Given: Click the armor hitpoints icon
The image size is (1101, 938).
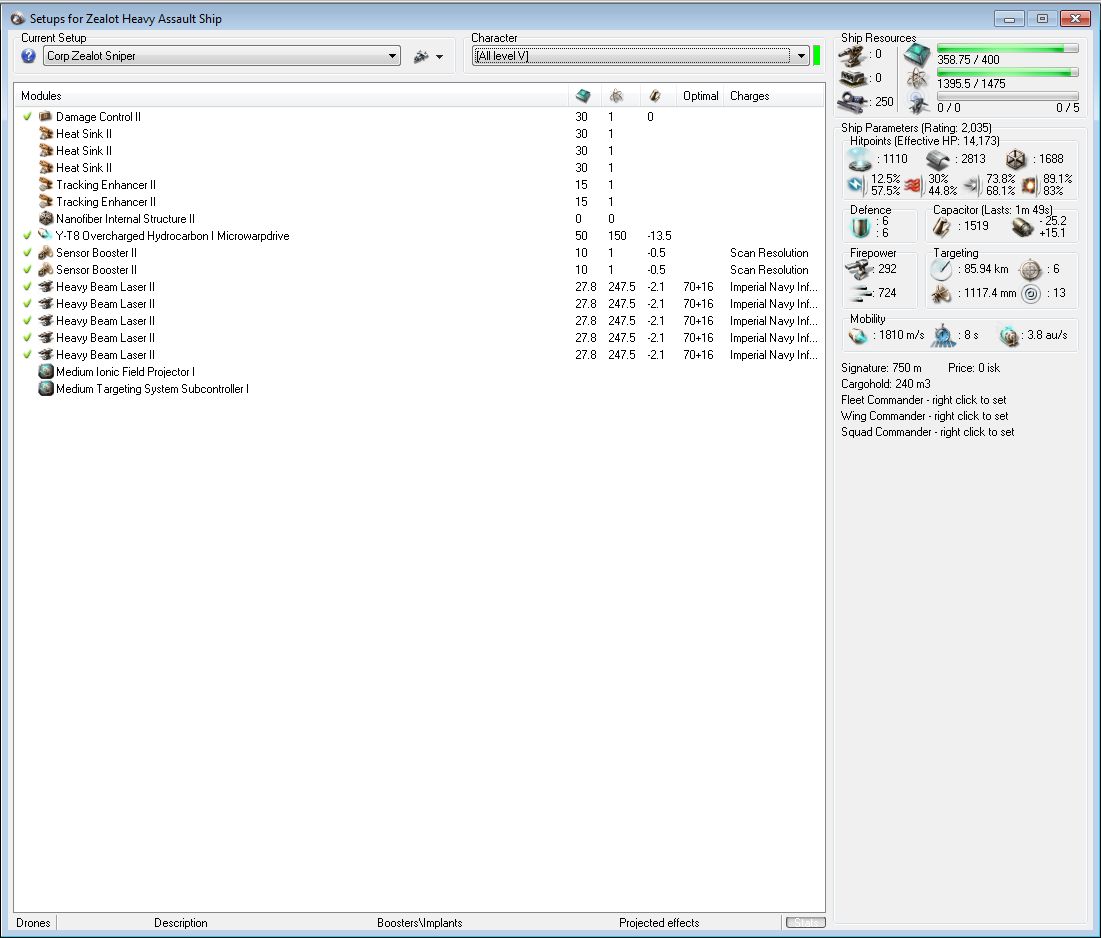Looking at the screenshot, I should 938,159.
